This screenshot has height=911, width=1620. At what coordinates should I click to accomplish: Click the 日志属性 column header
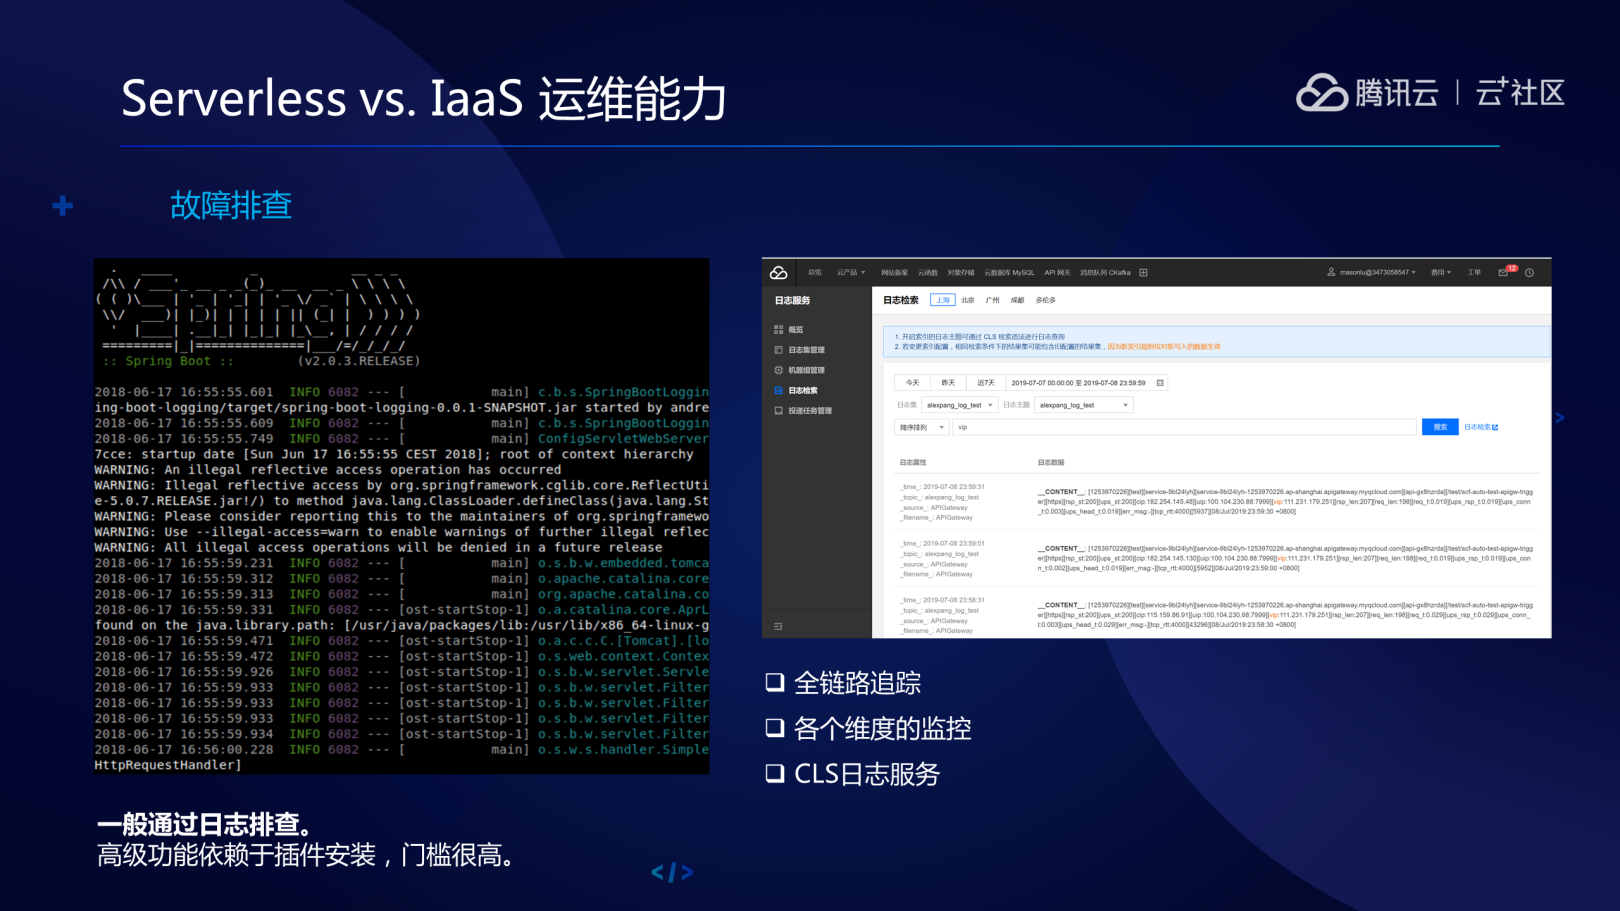point(913,462)
